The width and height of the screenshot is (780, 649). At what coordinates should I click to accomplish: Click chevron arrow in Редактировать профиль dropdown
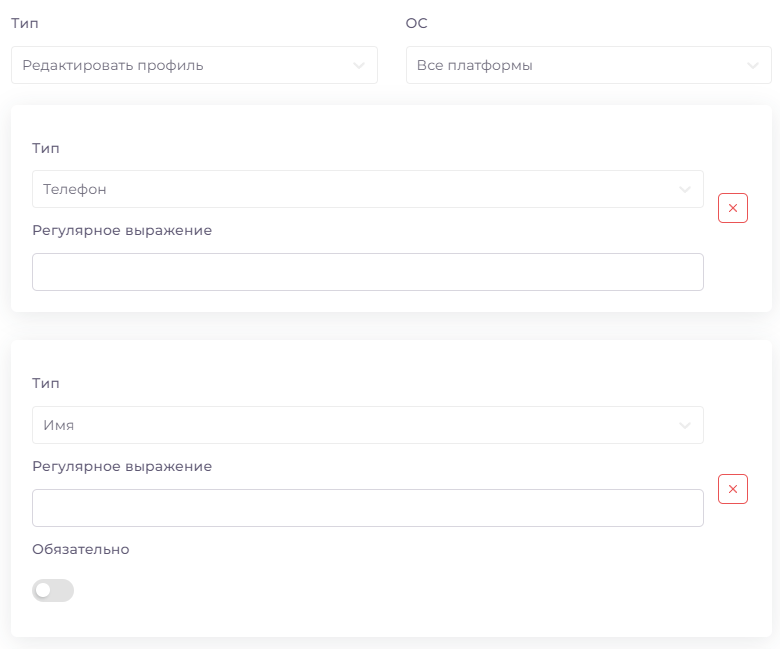[x=359, y=66]
